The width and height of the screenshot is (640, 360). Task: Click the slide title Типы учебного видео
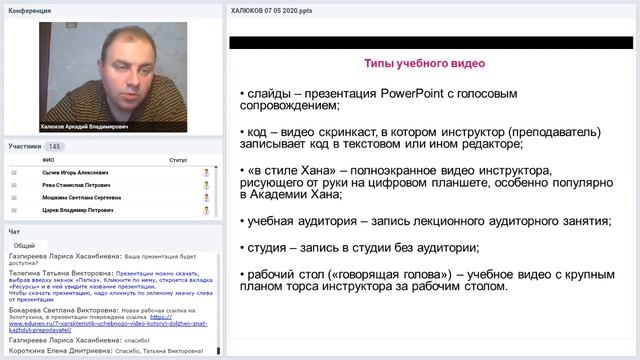tap(424, 63)
